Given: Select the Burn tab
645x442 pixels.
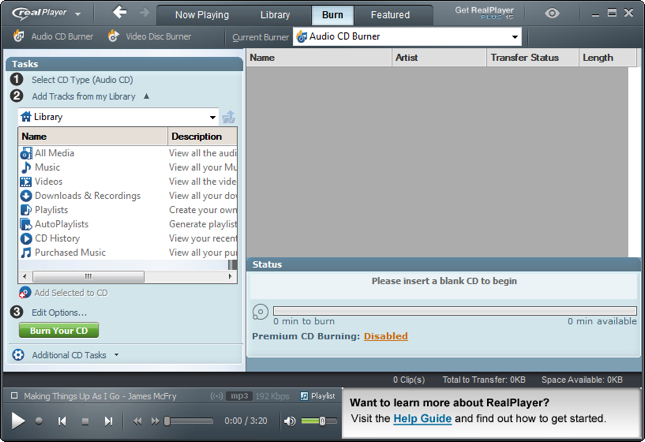Looking at the screenshot, I should [332, 15].
